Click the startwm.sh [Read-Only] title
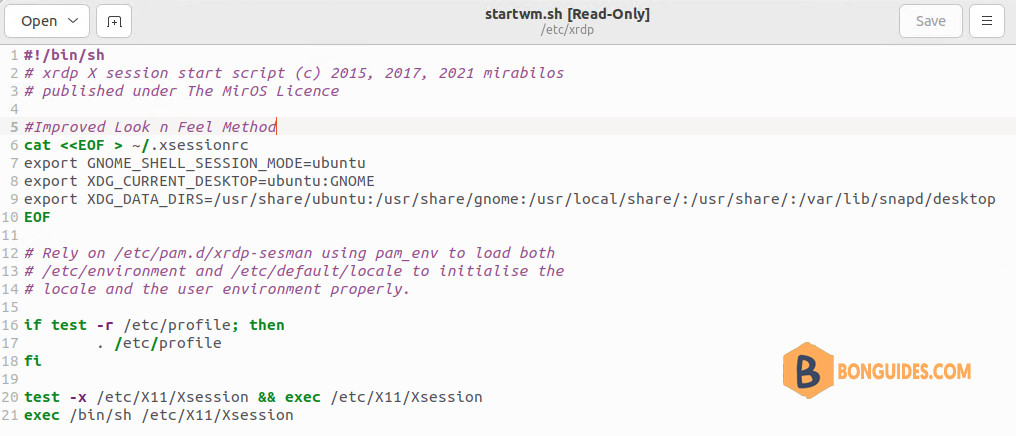Image resolution: width=1016 pixels, height=436 pixels. [x=567, y=15]
